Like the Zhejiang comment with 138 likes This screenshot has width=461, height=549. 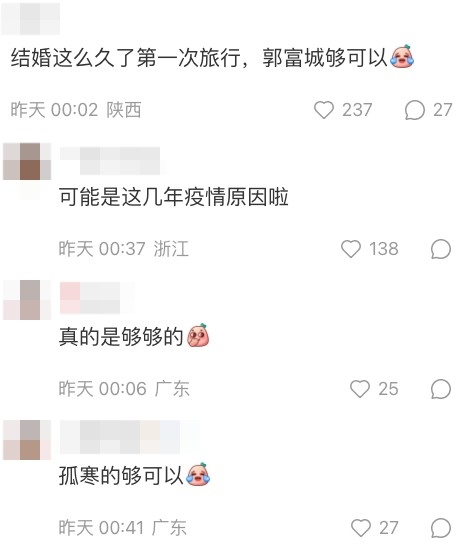[351, 249]
